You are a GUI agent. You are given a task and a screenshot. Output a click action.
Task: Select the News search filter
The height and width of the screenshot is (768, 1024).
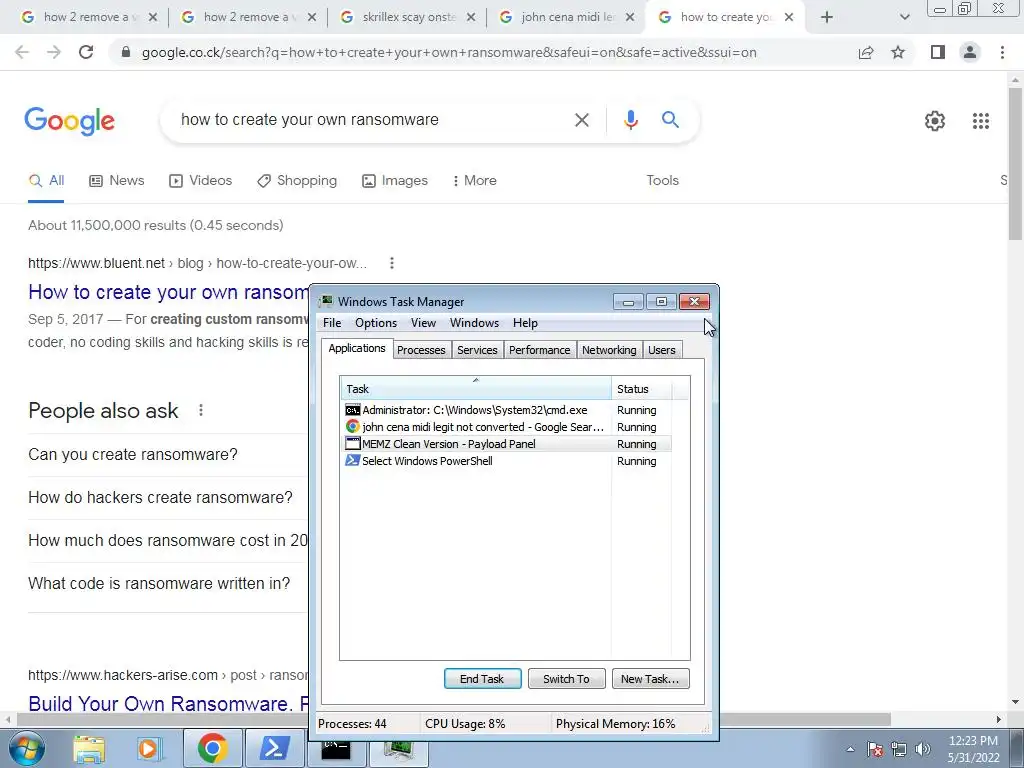pyautogui.click(x=116, y=180)
